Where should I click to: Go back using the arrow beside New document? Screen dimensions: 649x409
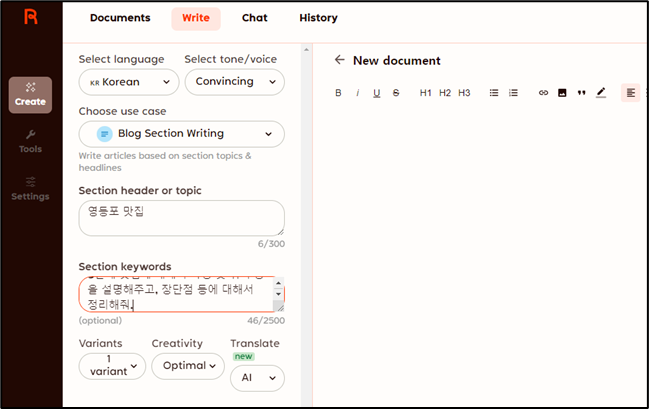pyautogui.click(x=339, y=60)
